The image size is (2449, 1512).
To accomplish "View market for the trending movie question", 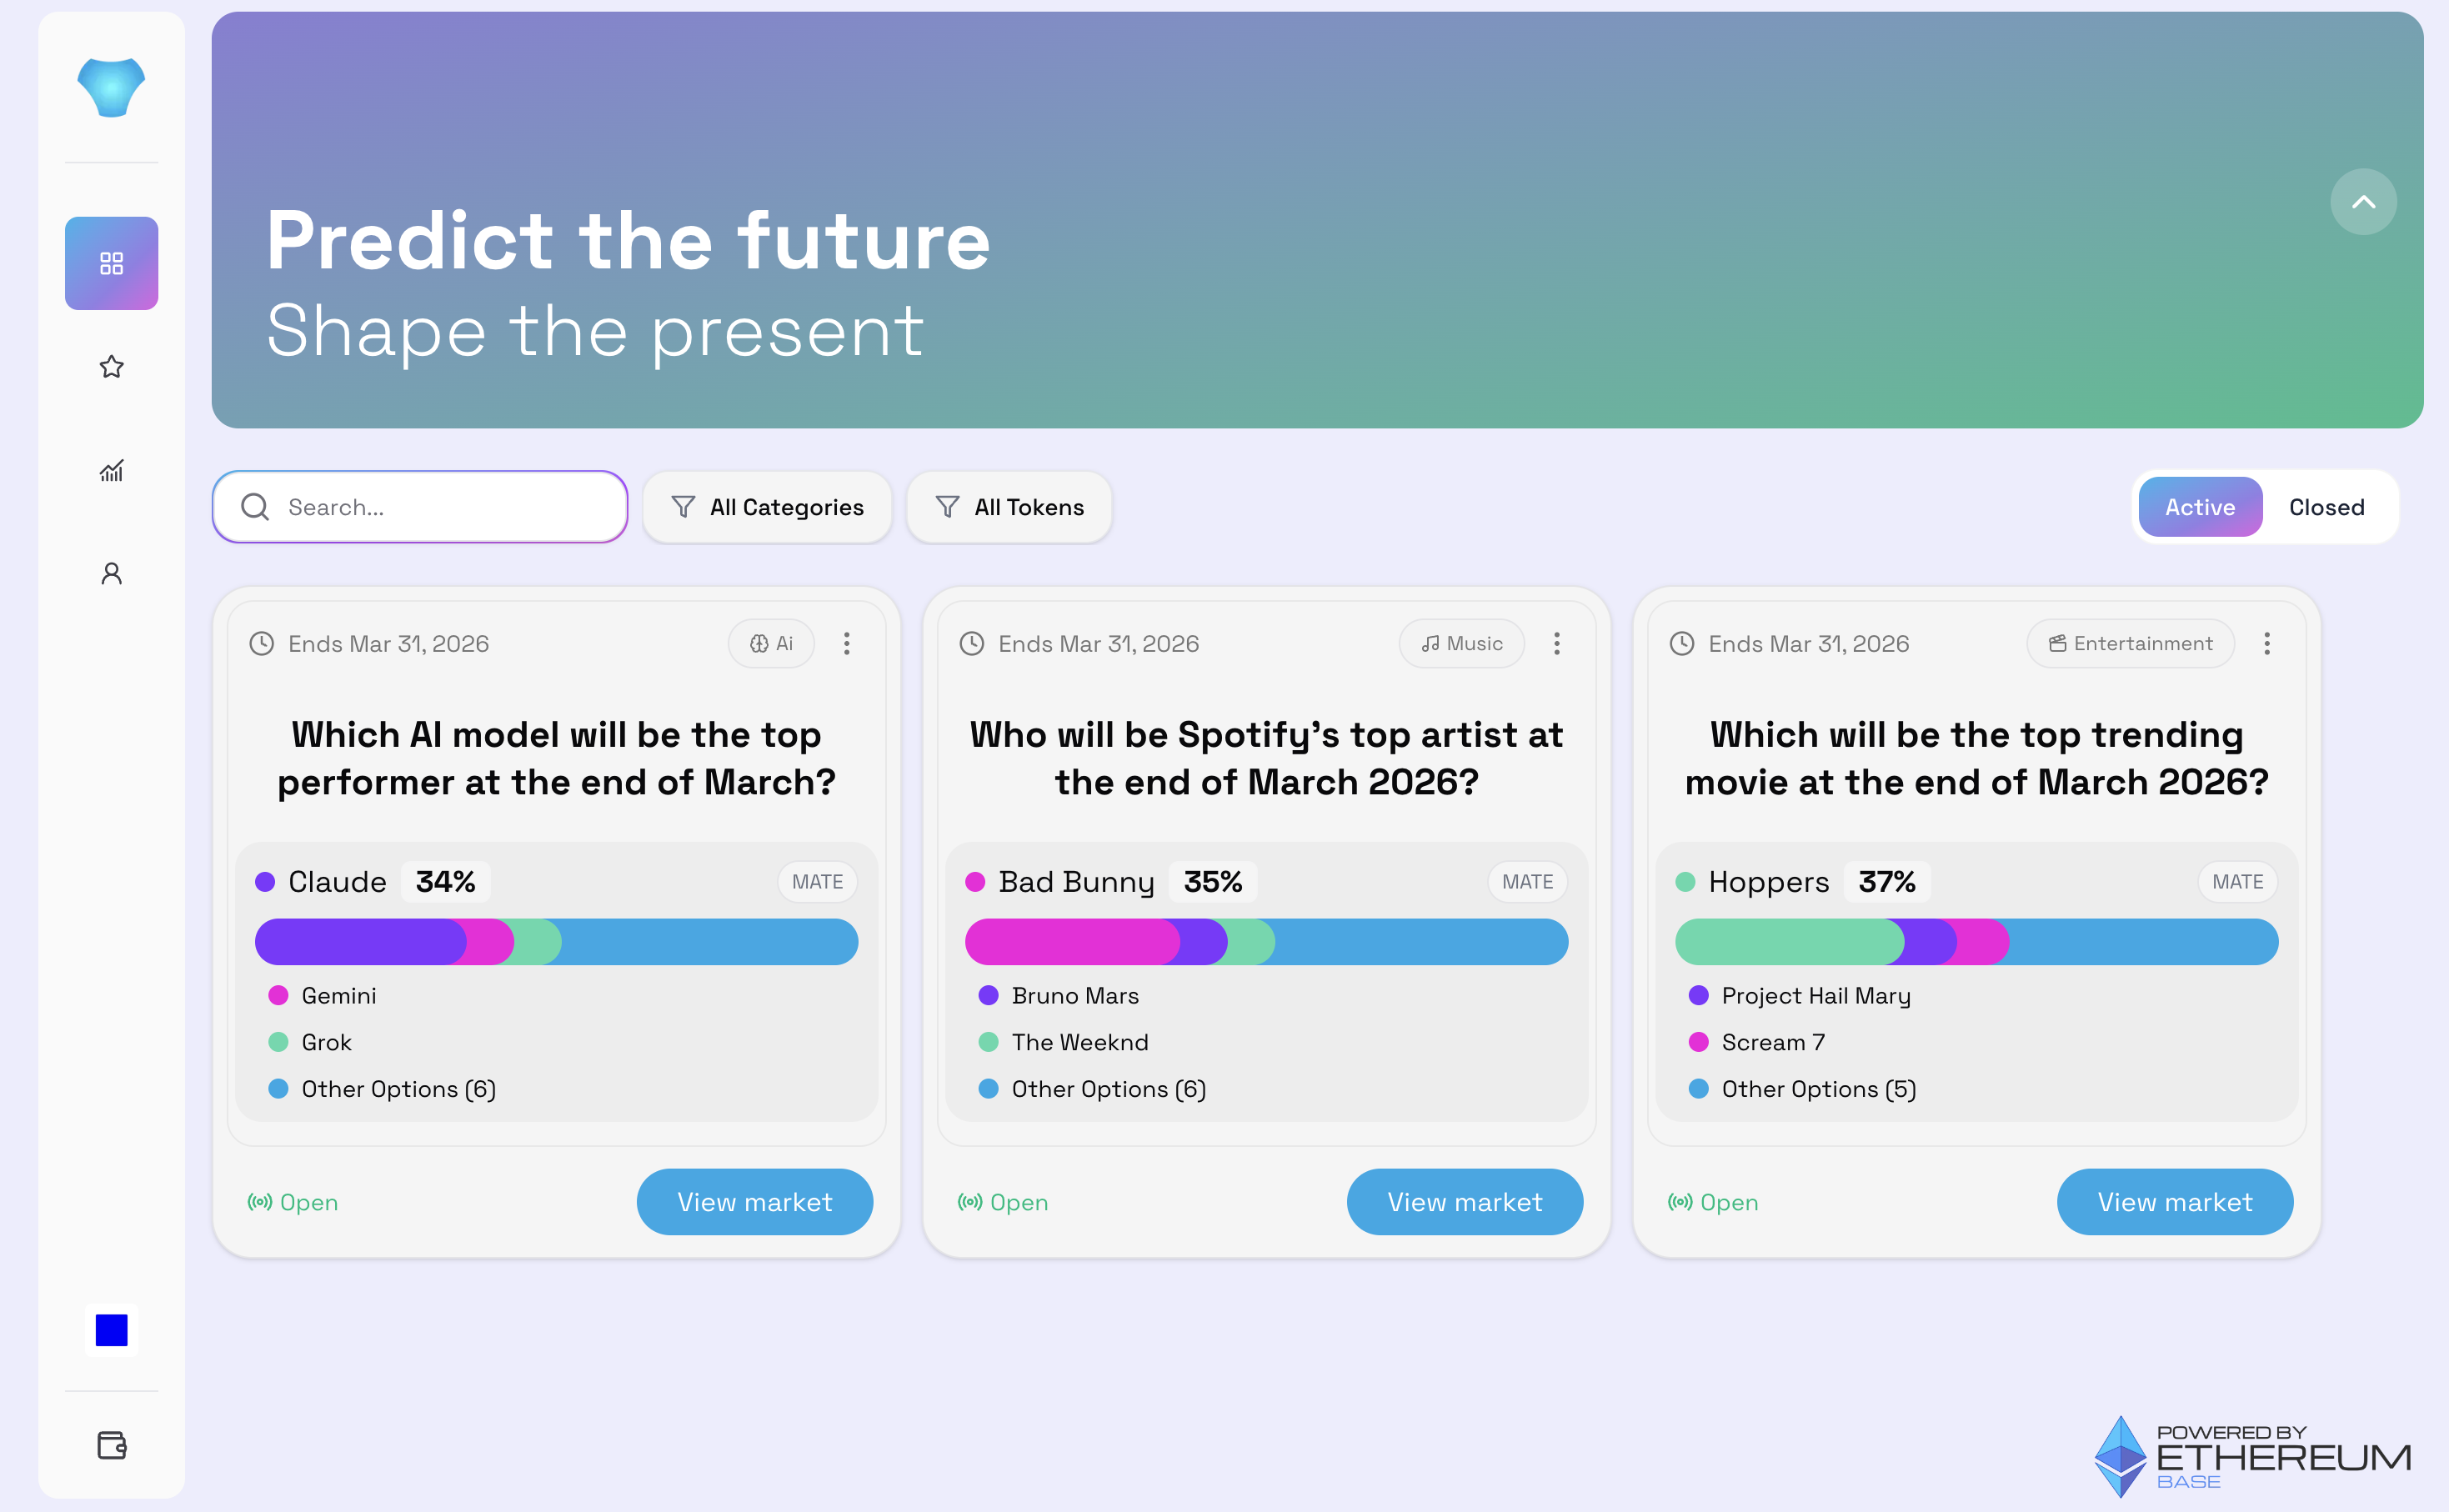I will pos(2174,1202).
